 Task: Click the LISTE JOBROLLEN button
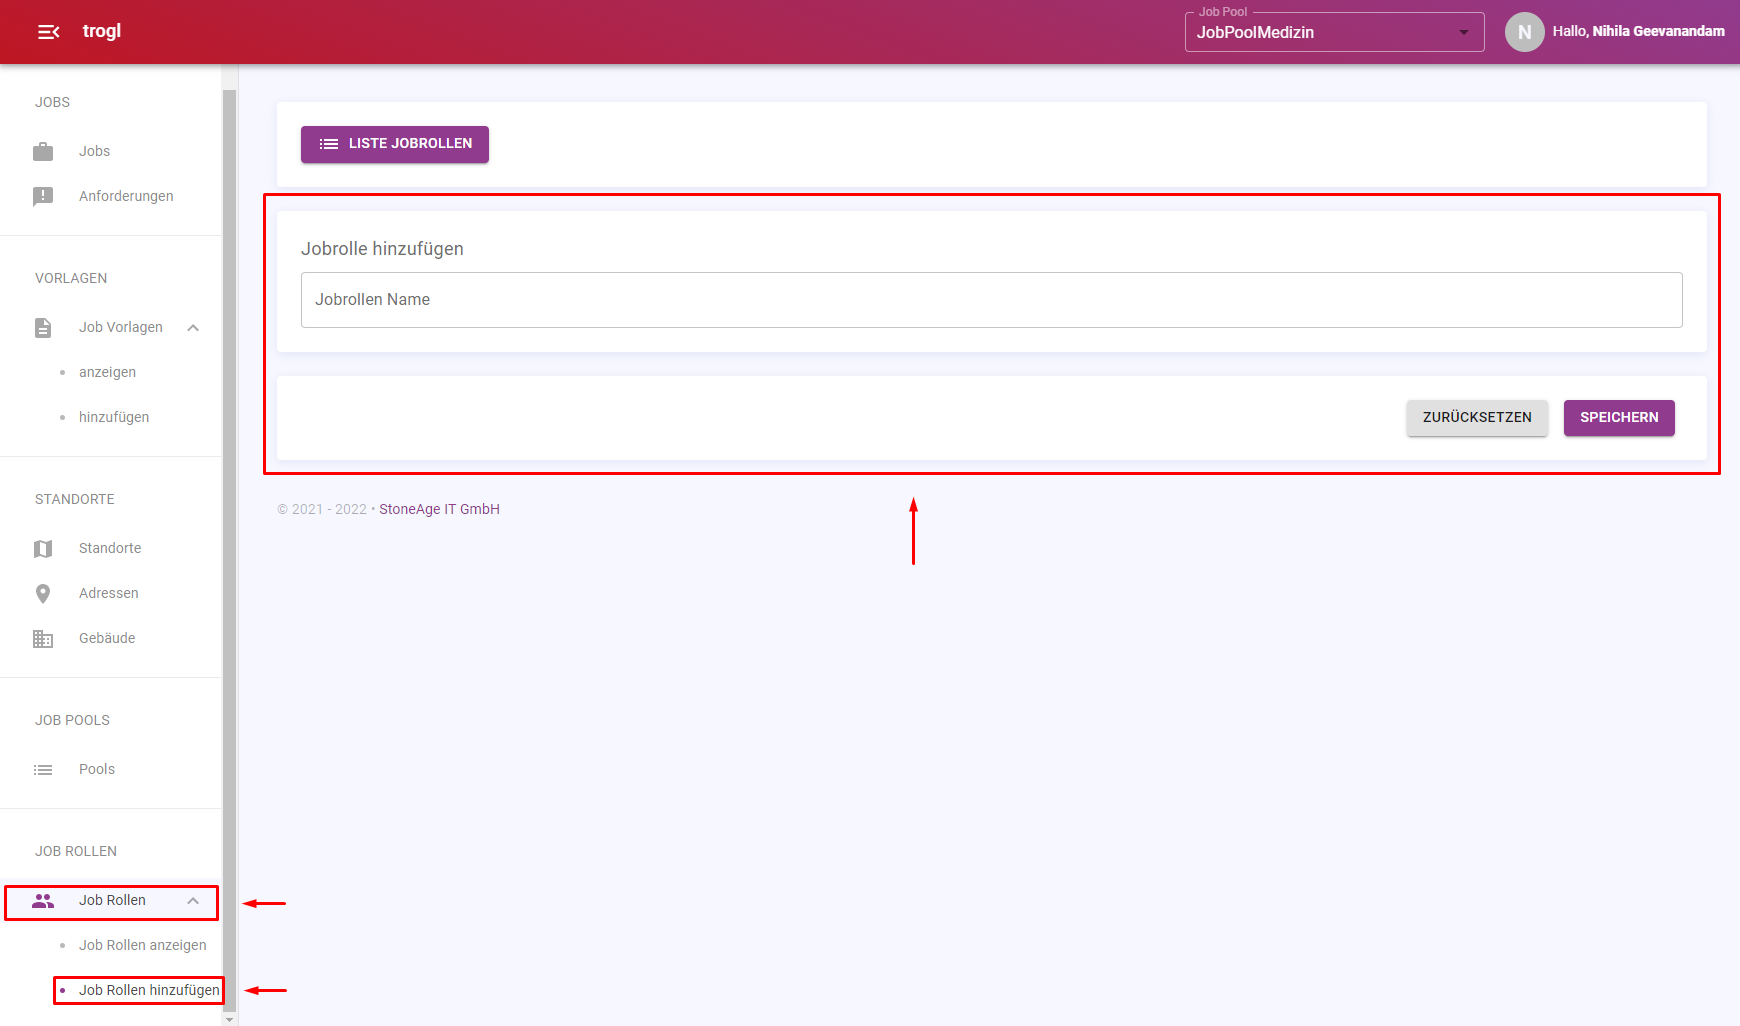(x=395, y=144)
